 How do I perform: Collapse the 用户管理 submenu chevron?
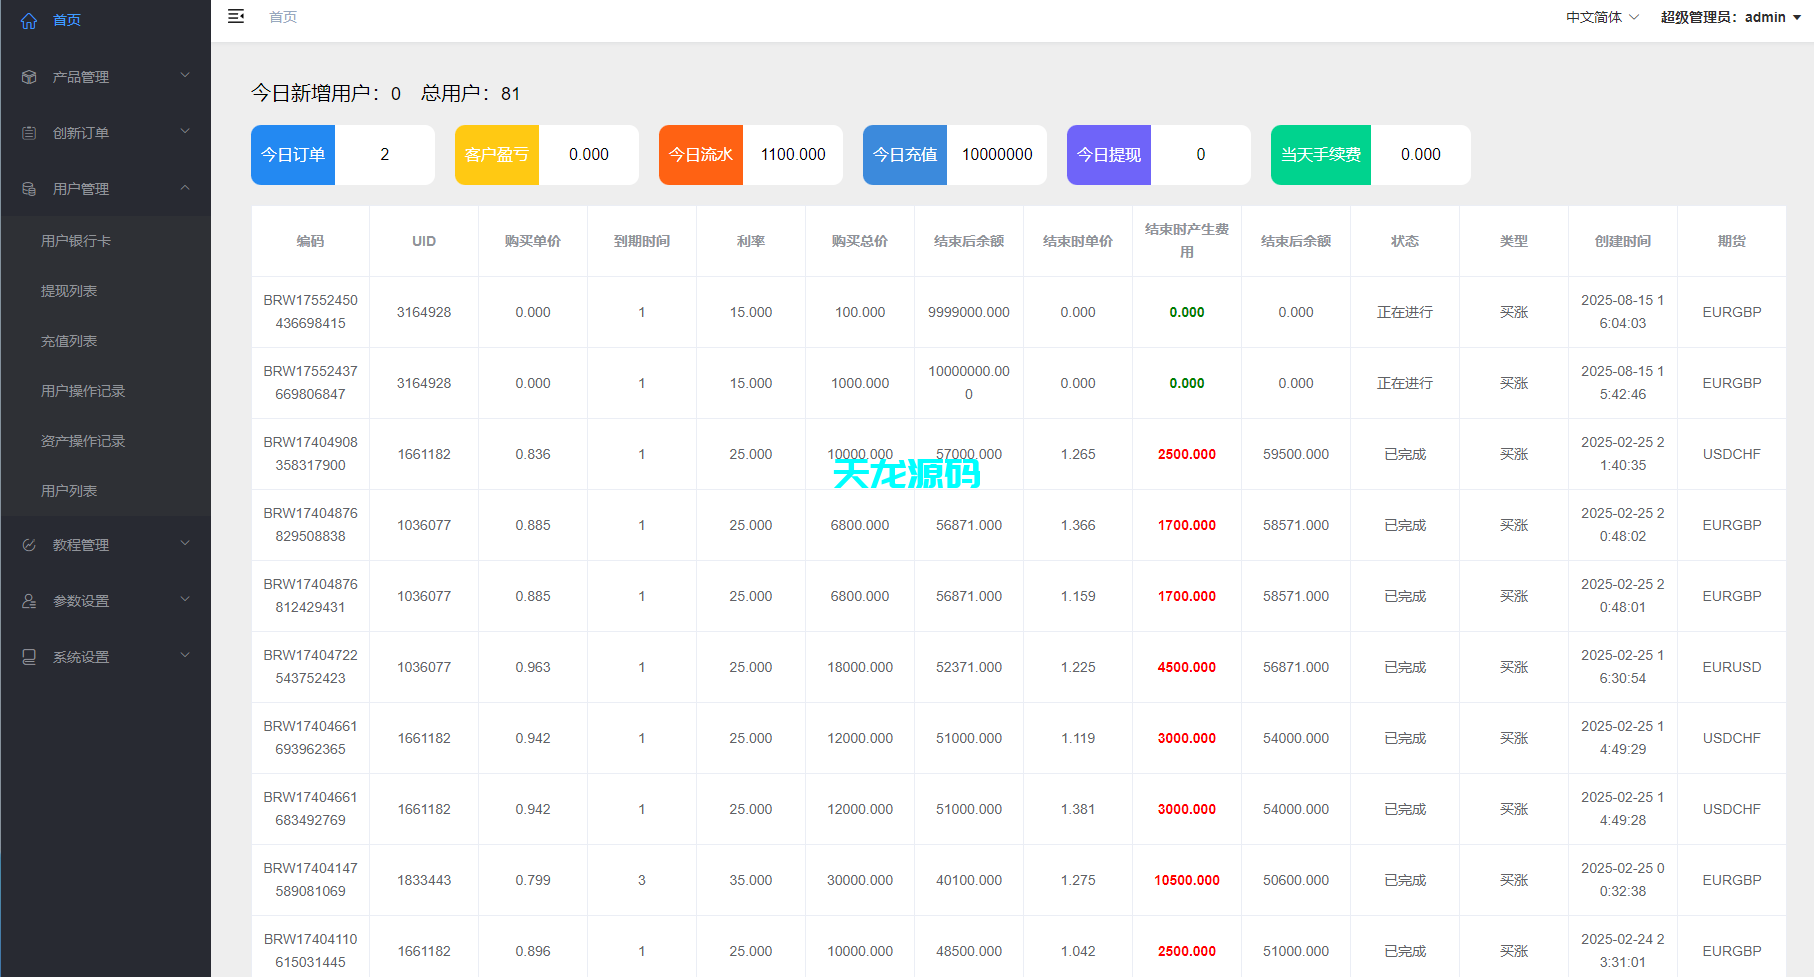(185, 188)
